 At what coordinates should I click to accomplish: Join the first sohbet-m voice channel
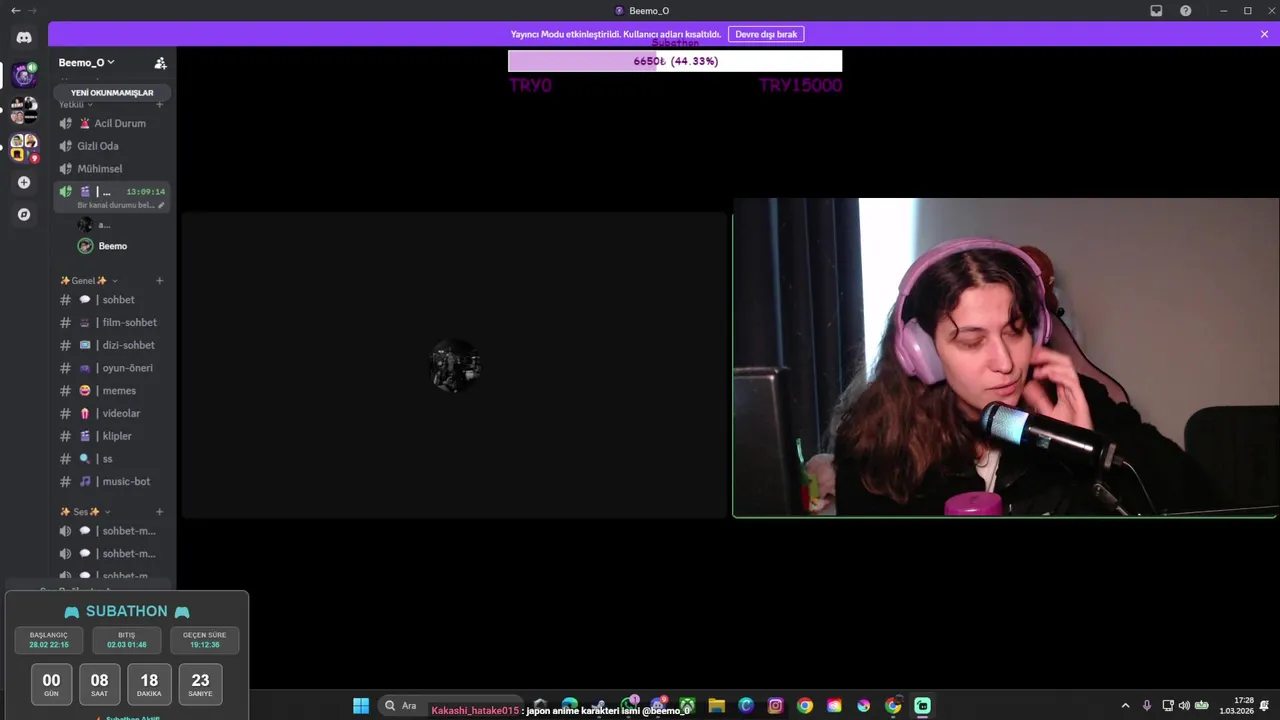coord(112,531)
